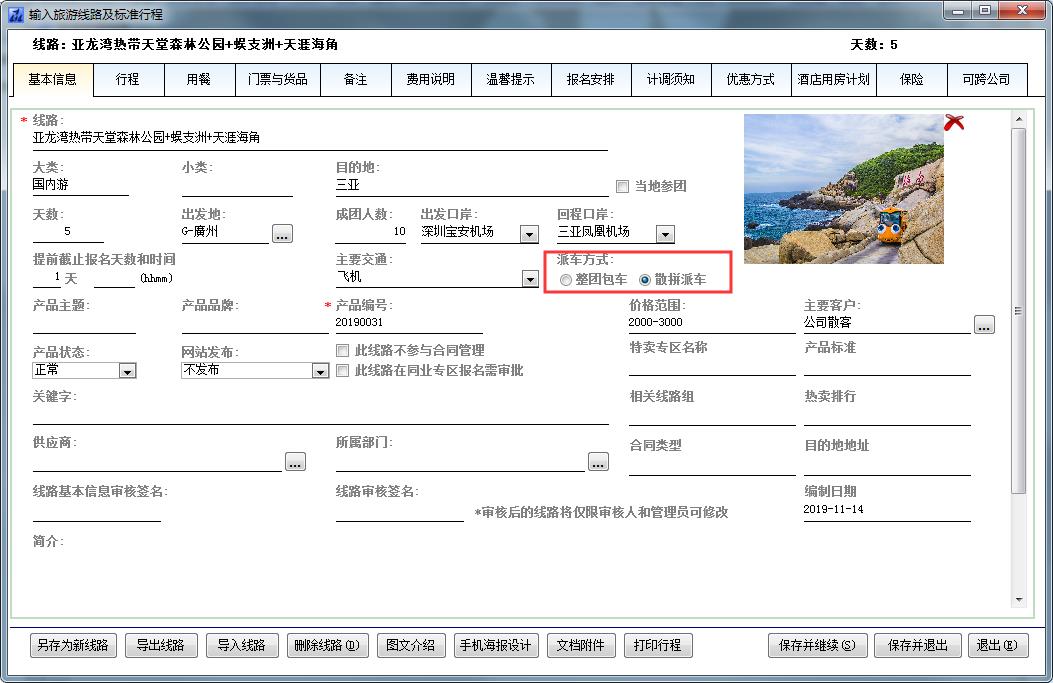Click 另存为新线路 button
Image resolution: width=1053 pixels, height=683 pixels.
point(73,645)
